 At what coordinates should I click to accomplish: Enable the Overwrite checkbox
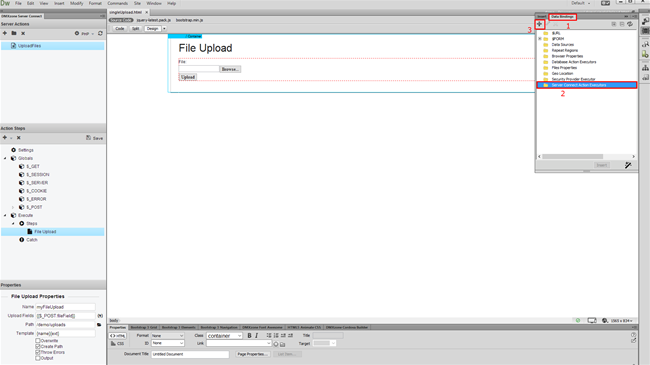[x=38, y=341]
